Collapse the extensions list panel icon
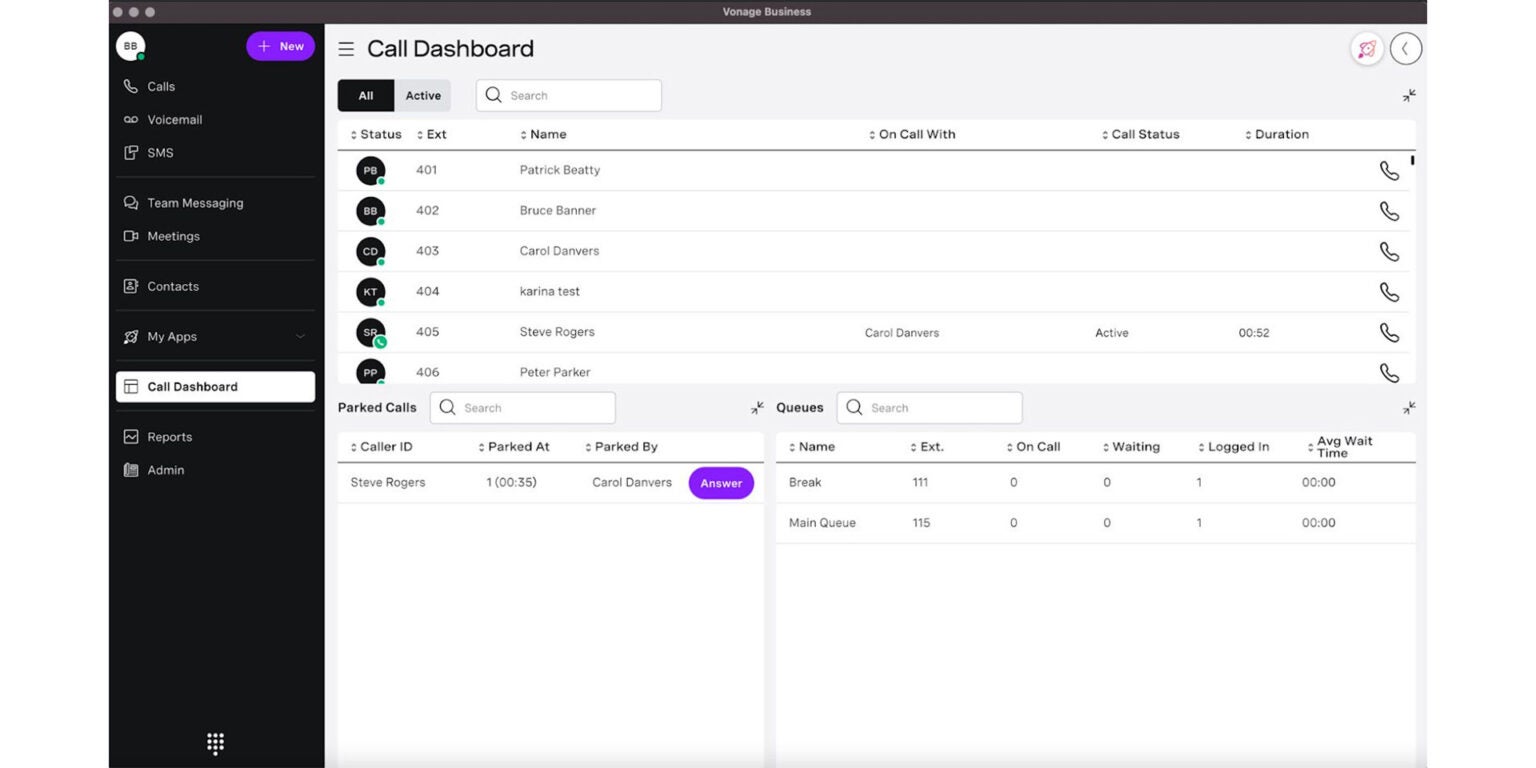 point(1408,96)
